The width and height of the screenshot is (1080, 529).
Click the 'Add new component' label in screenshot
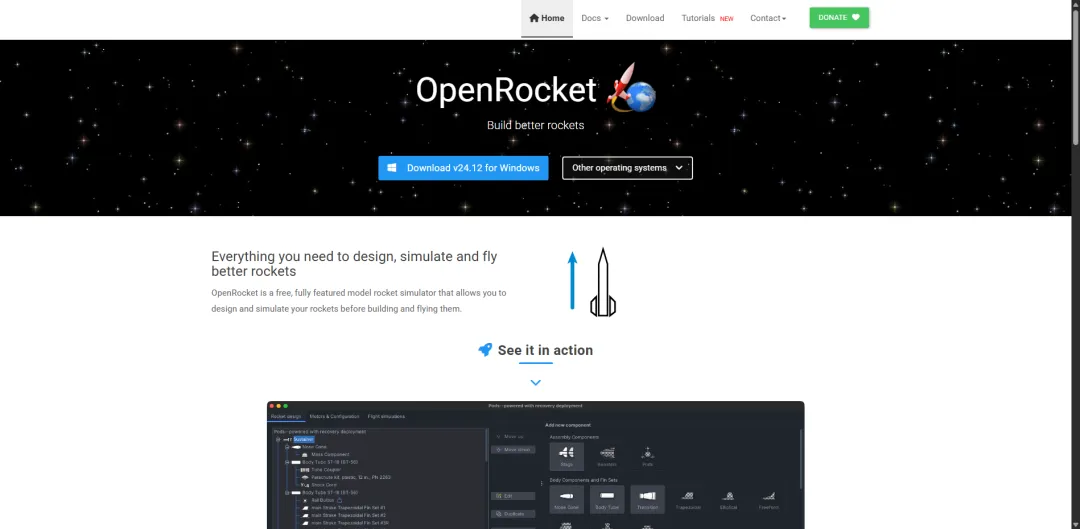click(568, 425)
